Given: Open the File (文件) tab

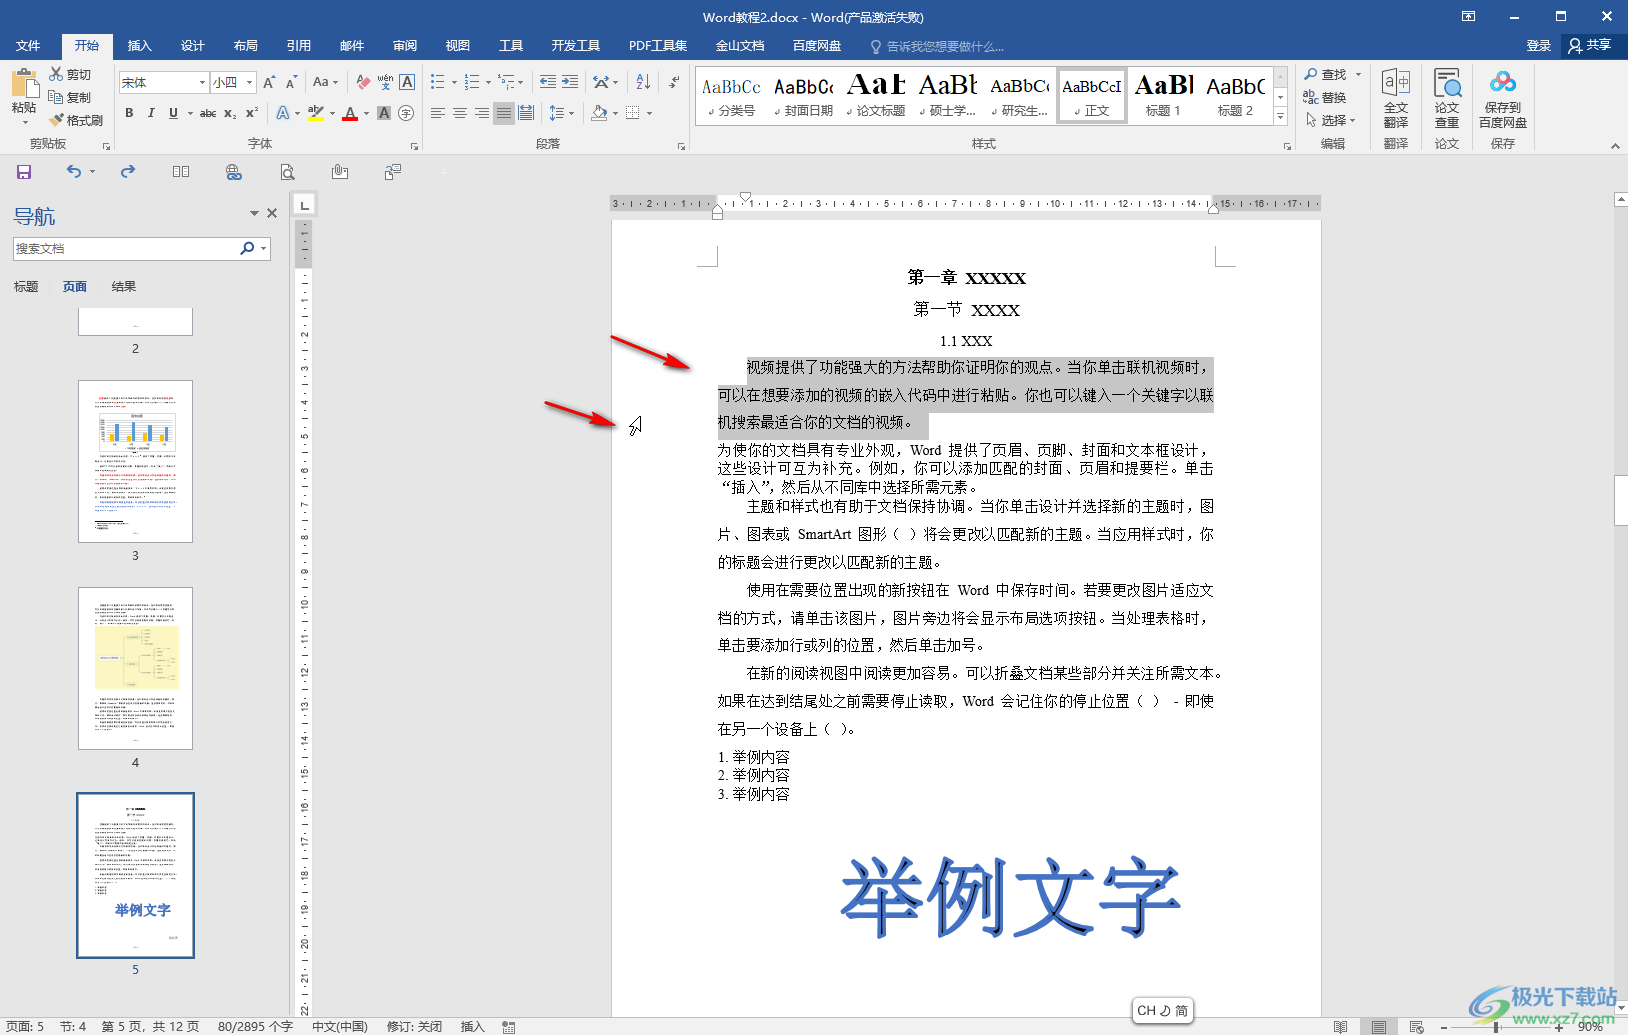Looking at the screenshot, I should coord(28,46).
